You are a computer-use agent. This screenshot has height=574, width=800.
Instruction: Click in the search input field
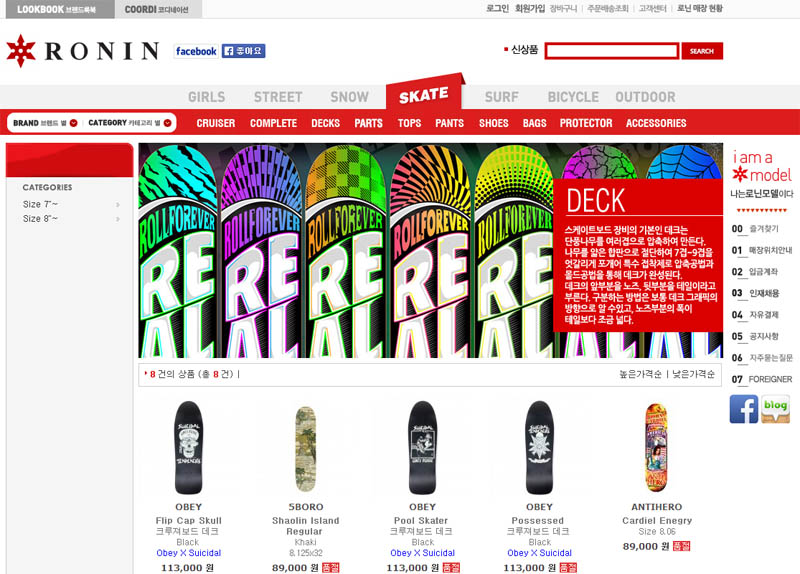pyautogui.click(x=612, y=51)
